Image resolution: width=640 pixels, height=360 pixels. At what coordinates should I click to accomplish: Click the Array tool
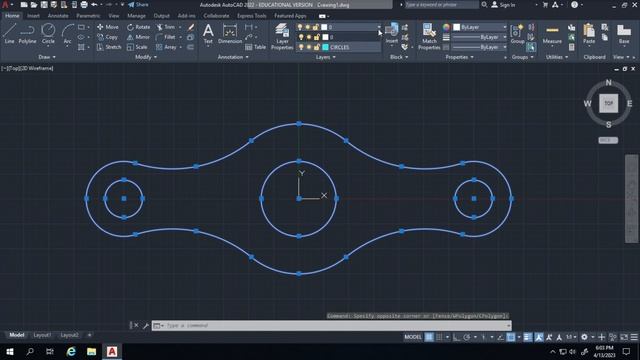tap(166, 47)
